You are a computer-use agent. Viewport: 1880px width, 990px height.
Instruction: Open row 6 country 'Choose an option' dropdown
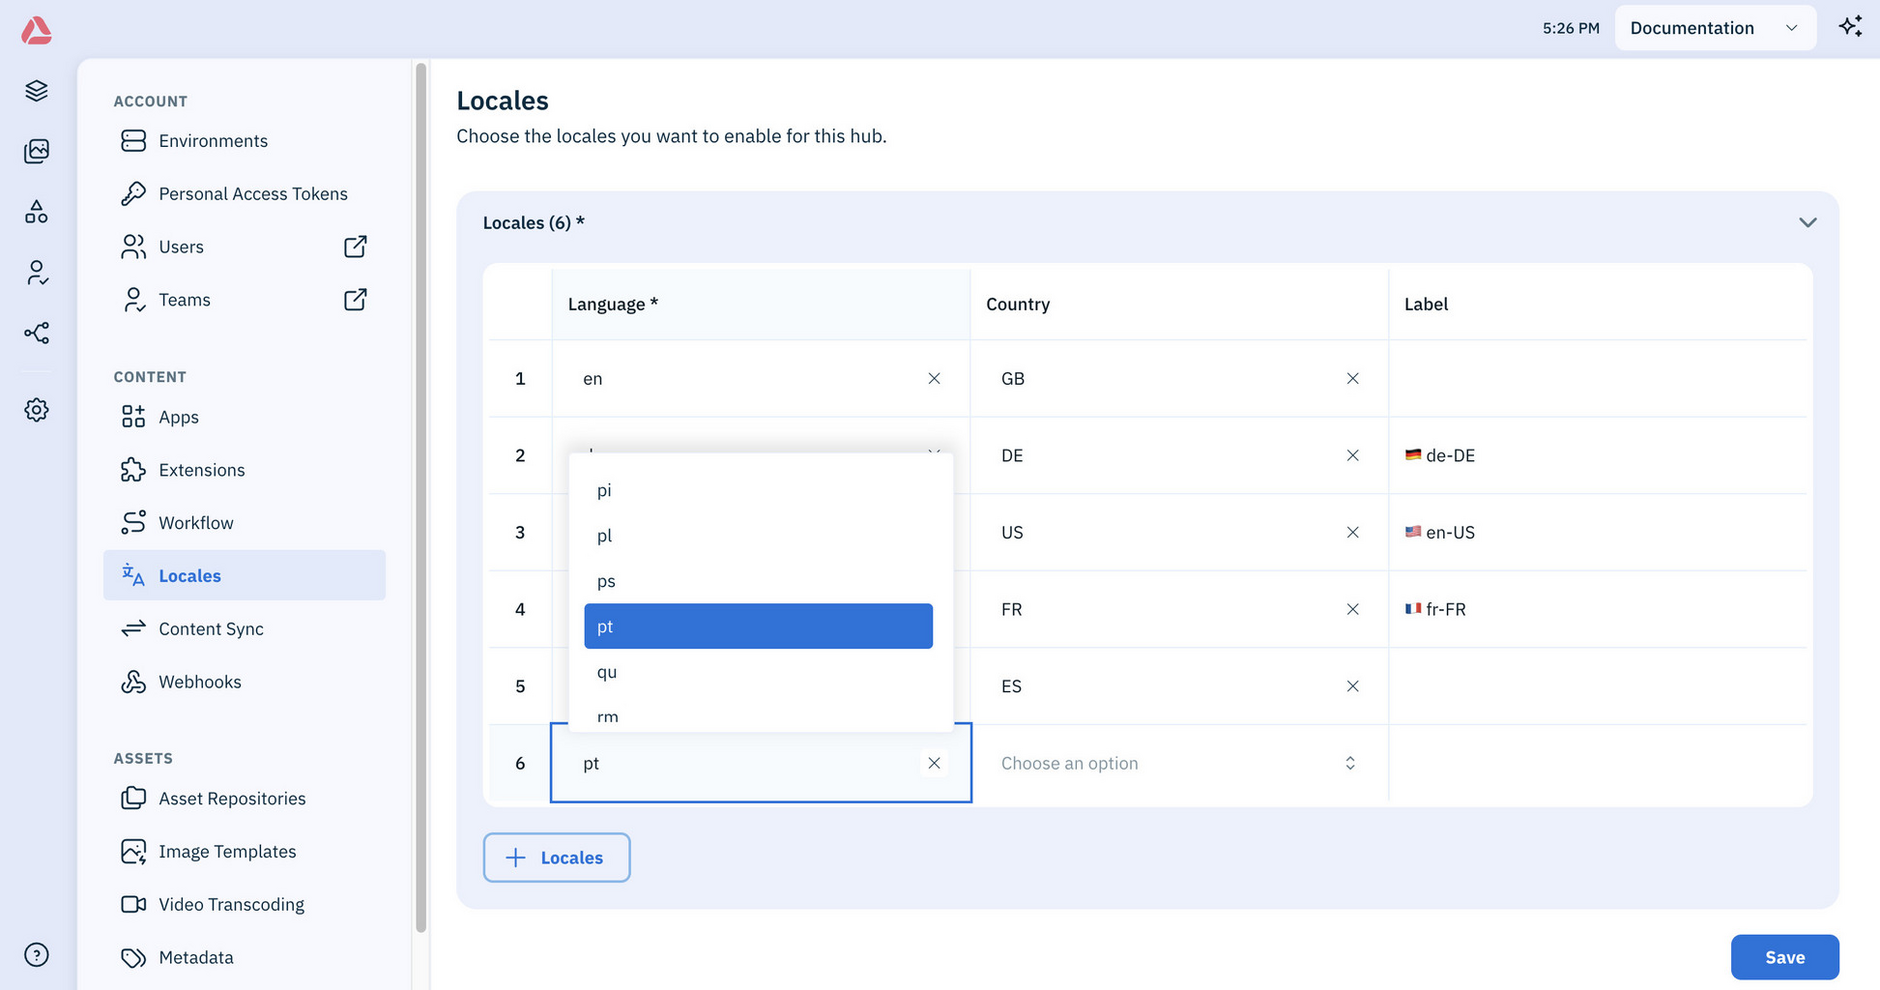click(x=1179, y=763)
